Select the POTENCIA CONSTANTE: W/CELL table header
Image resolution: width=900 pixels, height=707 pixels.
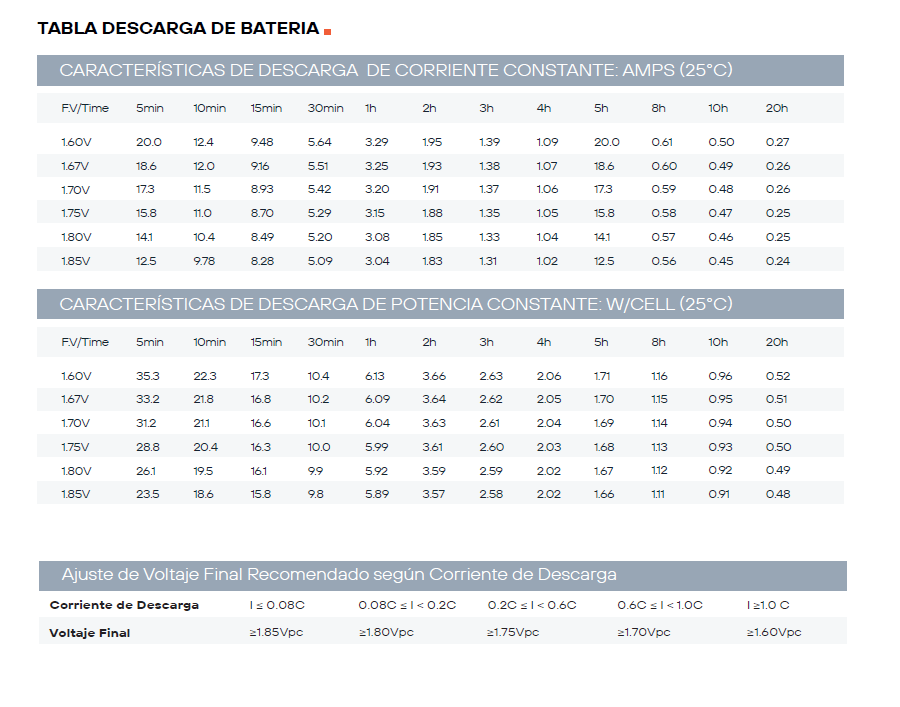tap(396, 304)
